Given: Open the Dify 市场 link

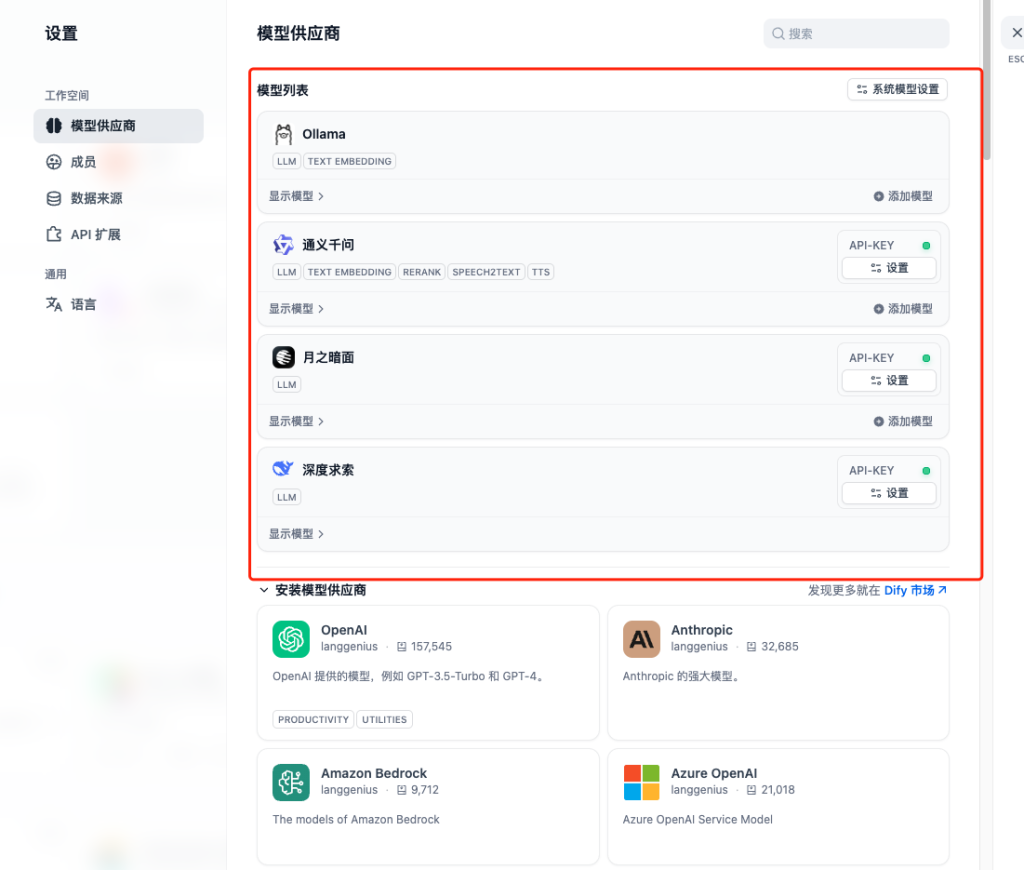Looking at the screenshot, I should click(x=915, y=590).
